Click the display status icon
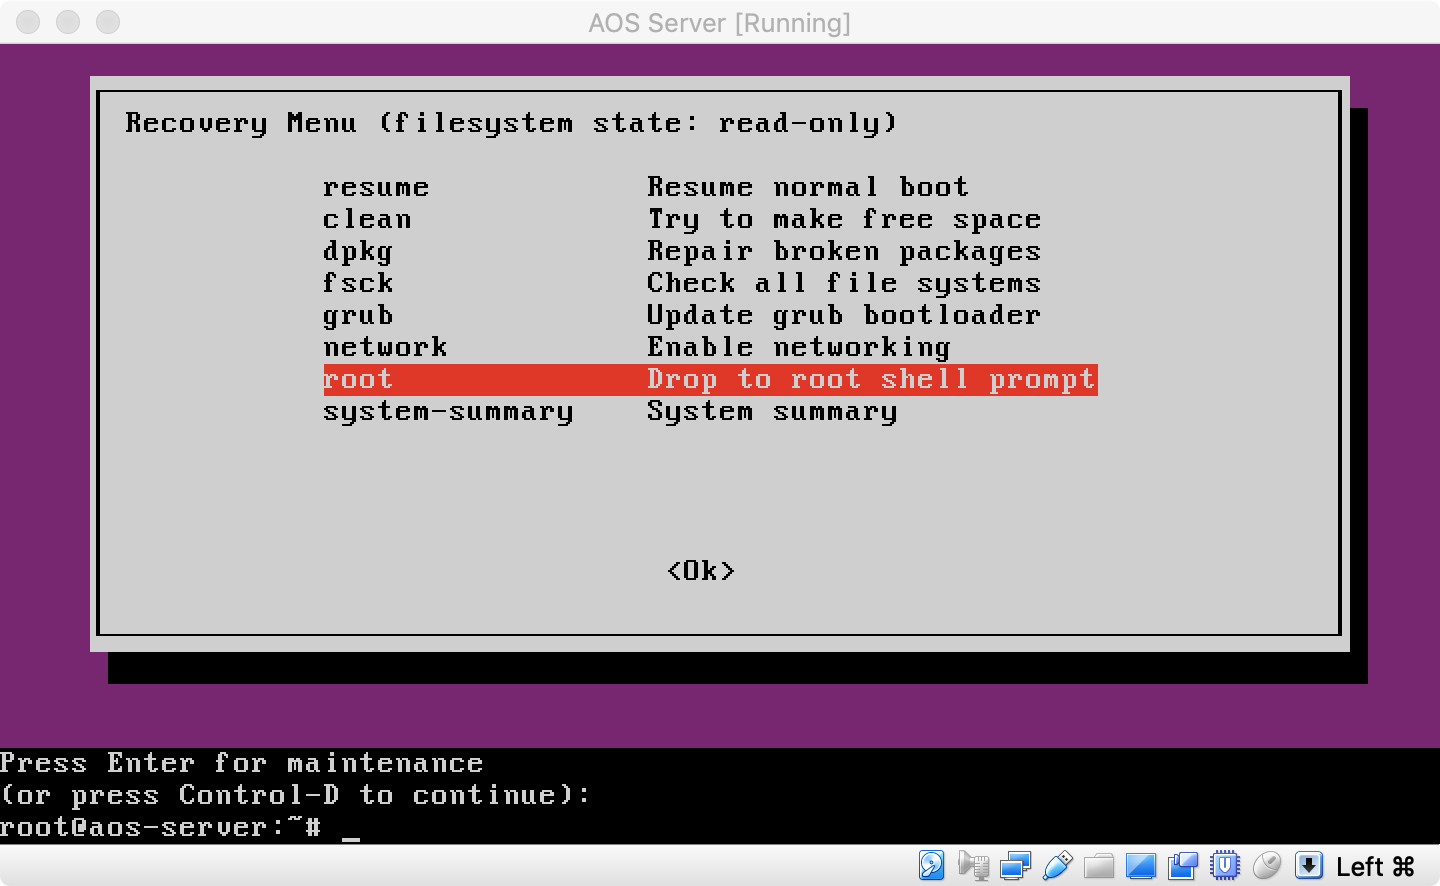 [x=1140, y=865]
